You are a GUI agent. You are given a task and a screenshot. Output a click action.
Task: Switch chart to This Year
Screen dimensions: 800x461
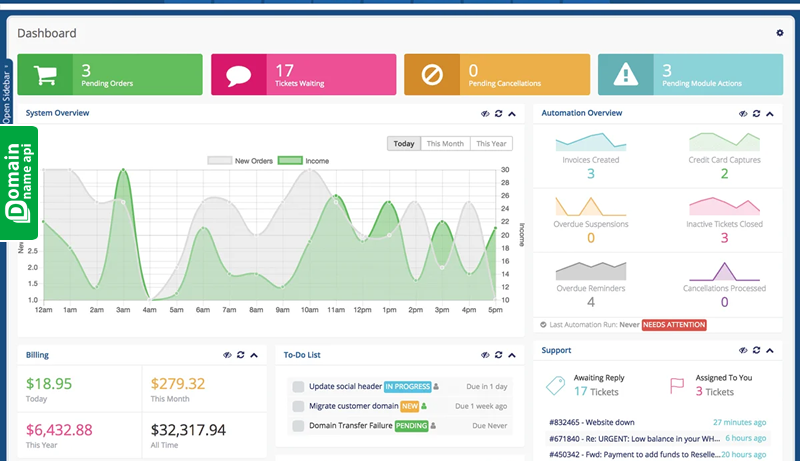[491, 144]
